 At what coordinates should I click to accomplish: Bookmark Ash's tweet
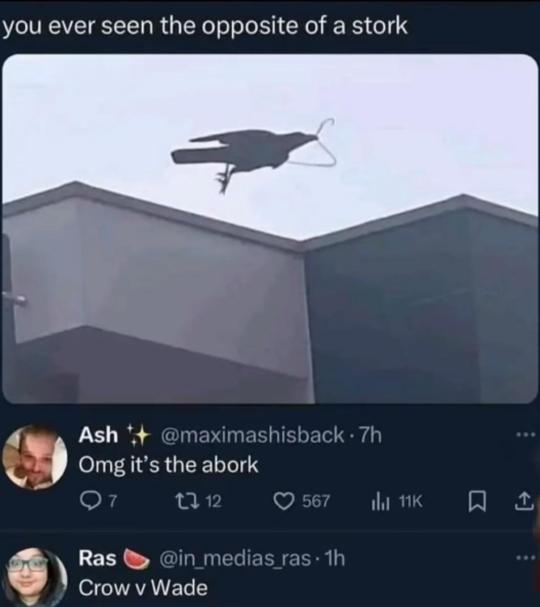point(475,502)
